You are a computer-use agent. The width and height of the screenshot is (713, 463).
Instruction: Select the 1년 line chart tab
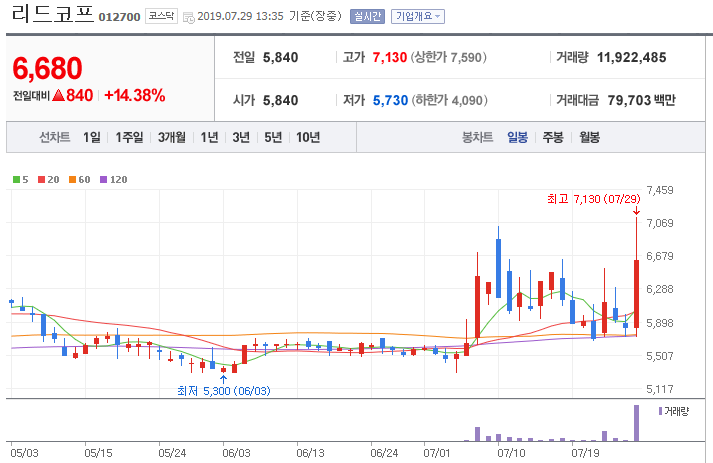tap(209, 137)
